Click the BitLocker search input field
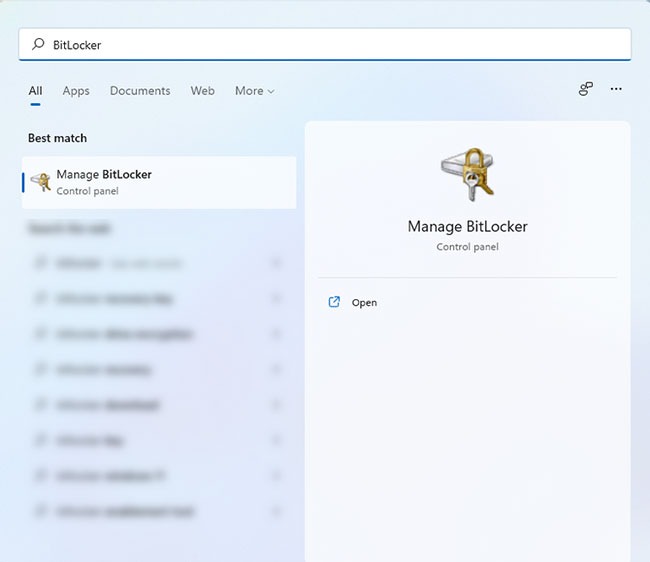The width and height of the screenshot is (650, 562). [x=325, y=44]
